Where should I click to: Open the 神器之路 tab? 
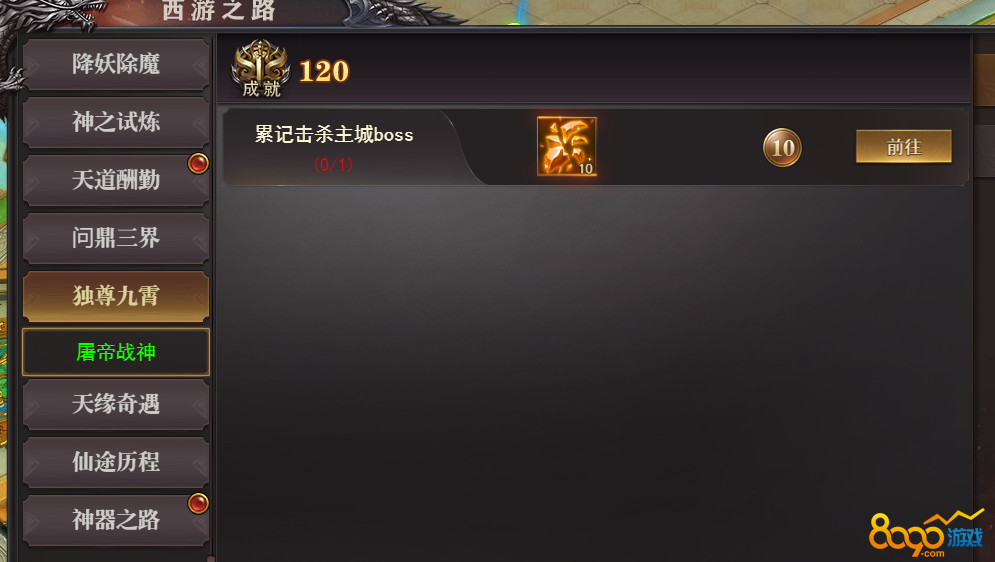[116, 520]
